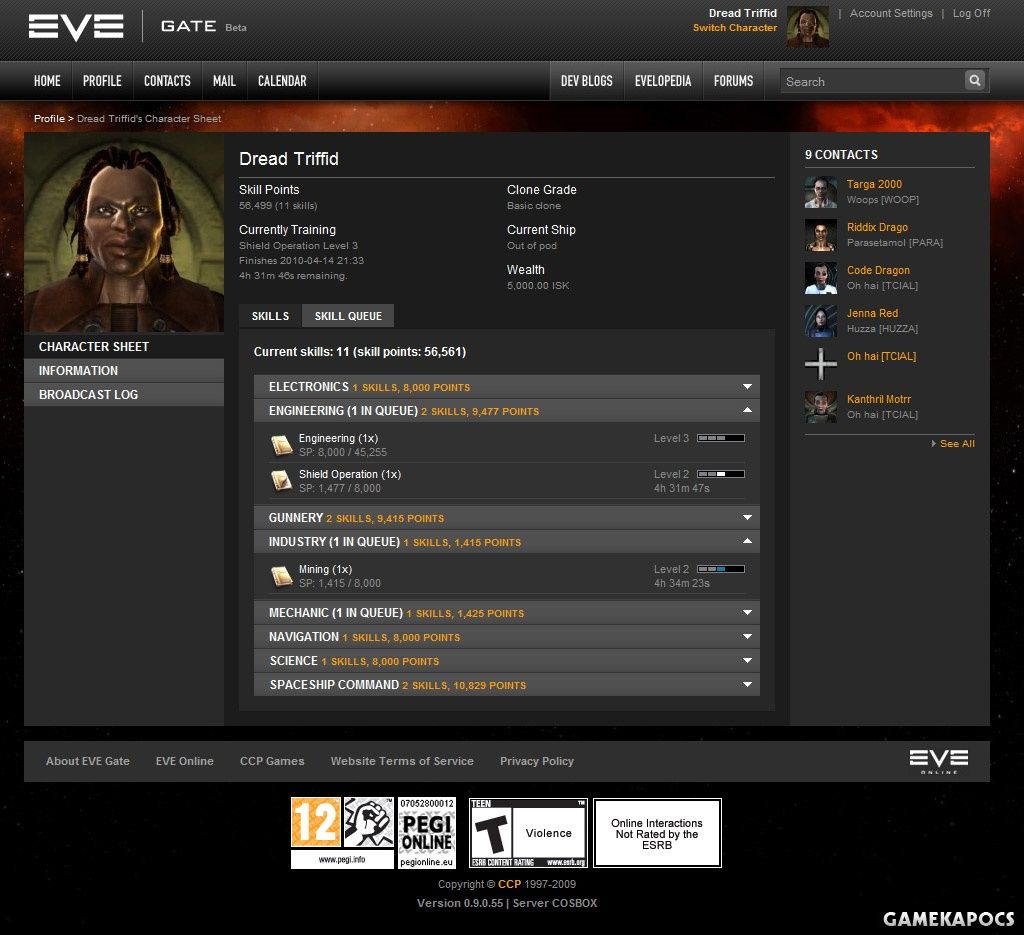This screenshot has width=1024, height=935.
Task: Open the Calendar menu item
Action: [x=282, y=81]
